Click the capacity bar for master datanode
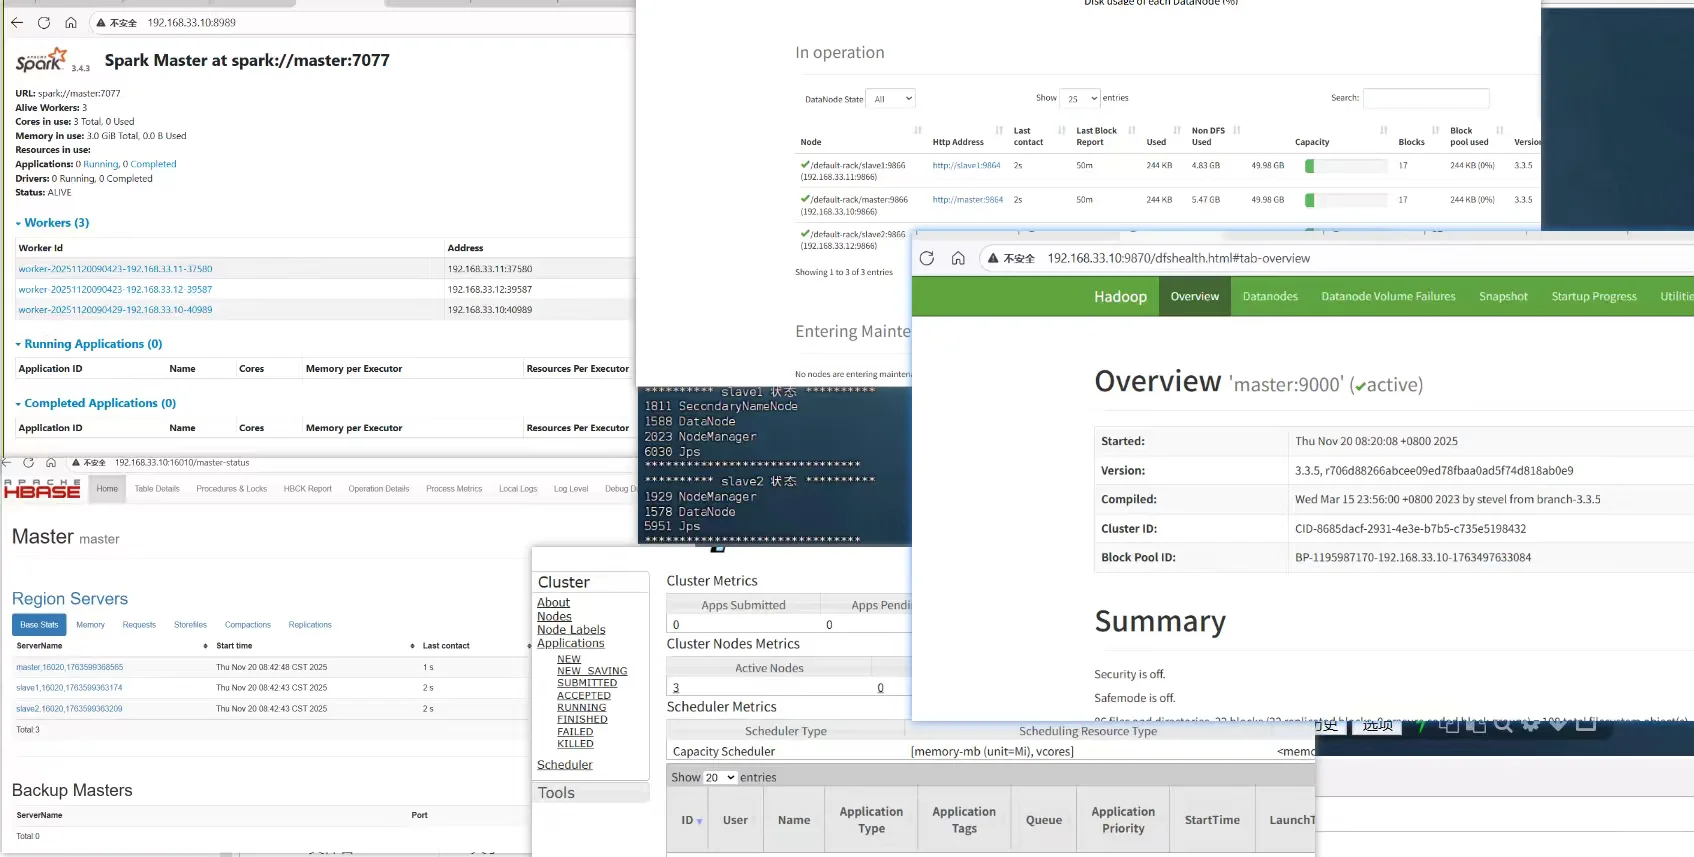Viewport: 1694px width, 857px height. [1345, 200]
